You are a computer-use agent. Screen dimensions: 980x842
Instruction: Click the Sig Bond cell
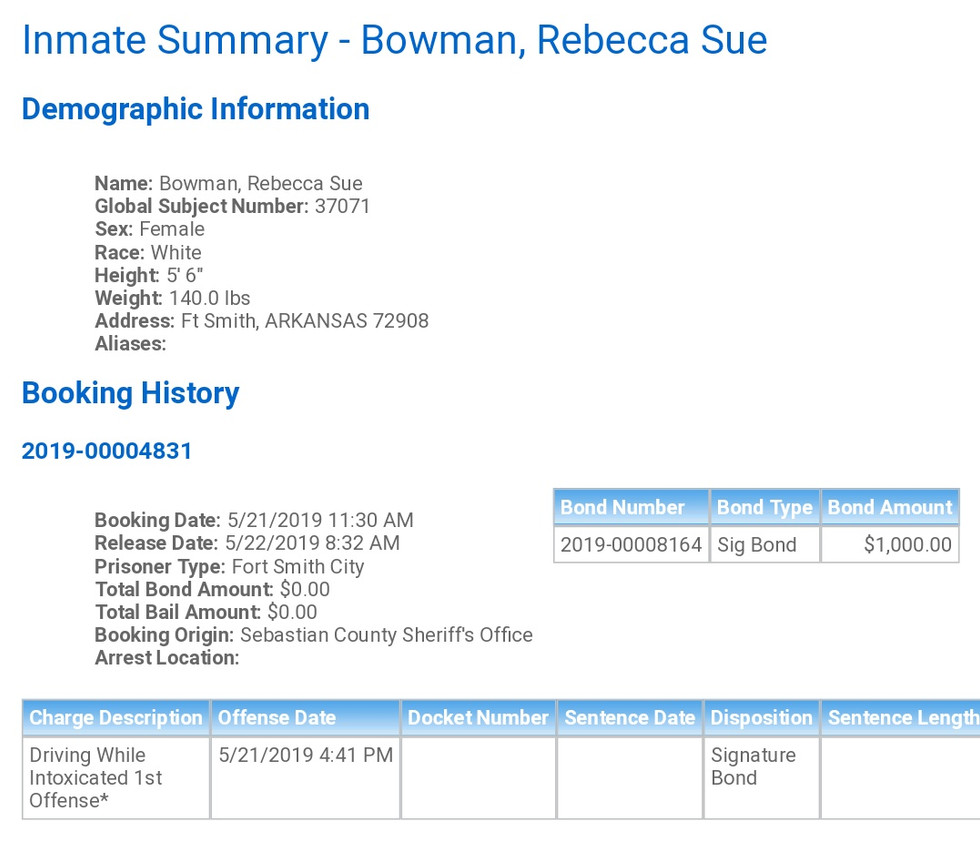[x=757, y=545]
